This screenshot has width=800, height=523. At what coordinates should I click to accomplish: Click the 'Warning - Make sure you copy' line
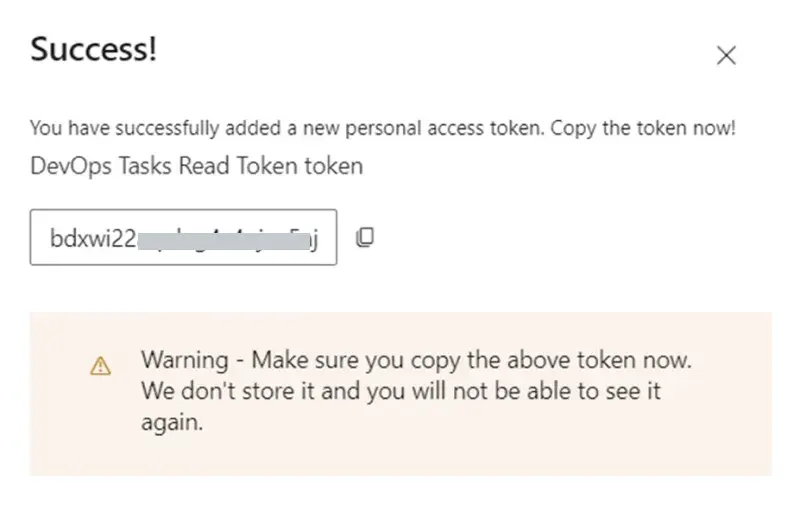(x=416, y=360)
